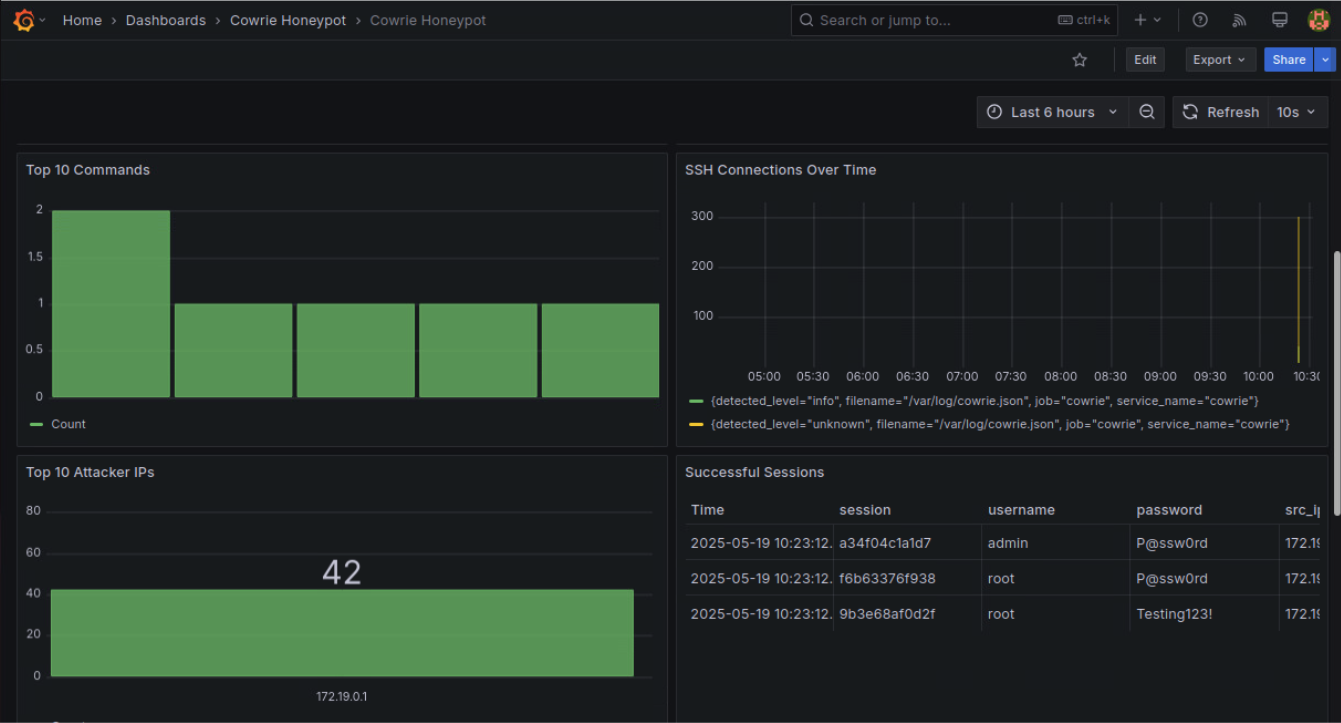Click the Top 10 Commands panel title
Viewport: 1341px width, 723px height.
[88, 170]
